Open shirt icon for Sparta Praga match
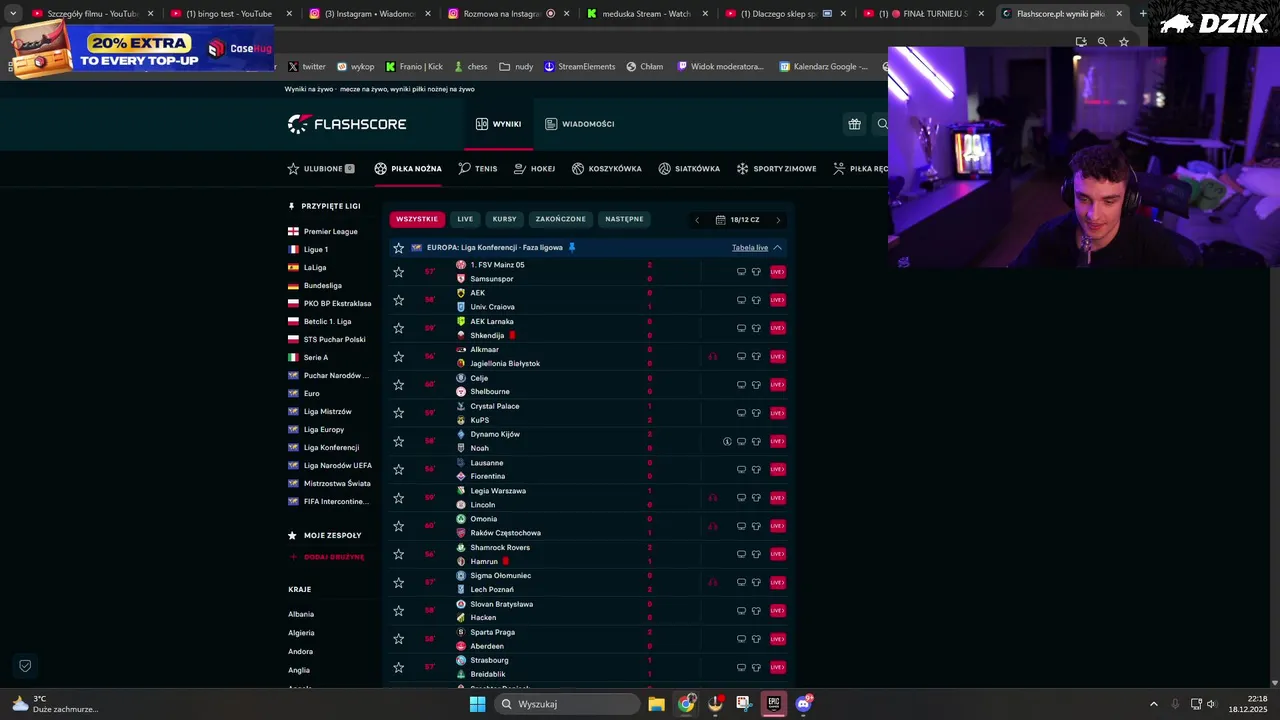 [756, 639]
